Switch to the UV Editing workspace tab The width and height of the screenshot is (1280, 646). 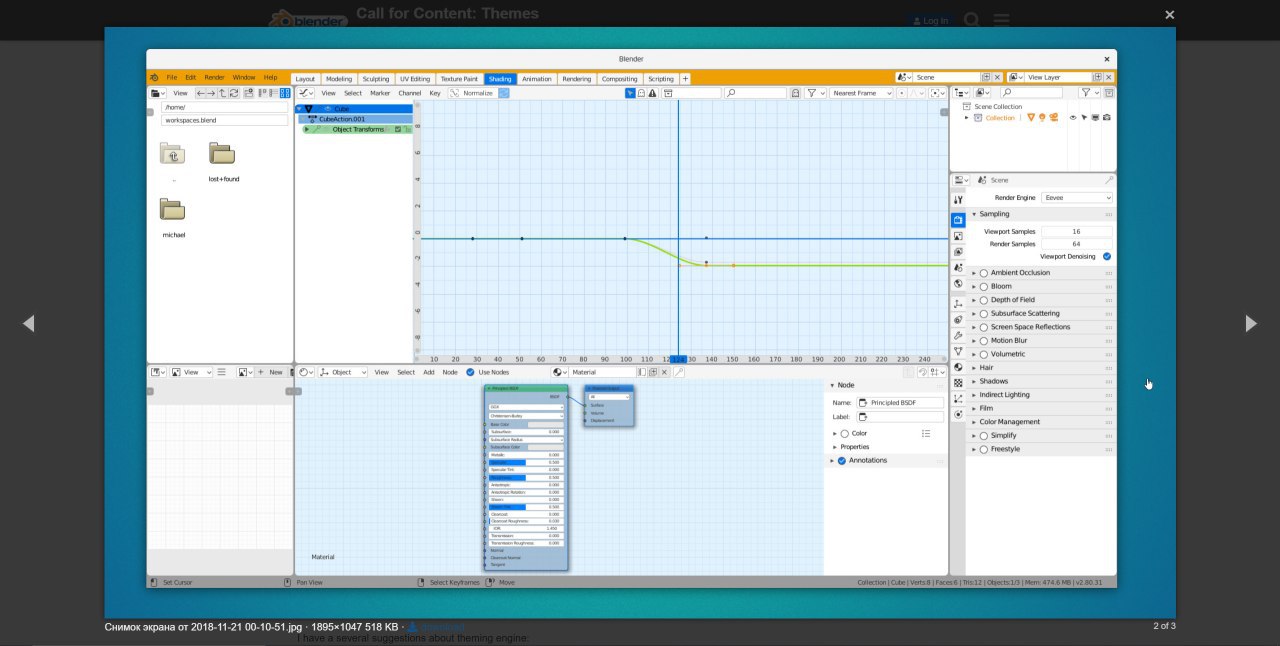415,79
